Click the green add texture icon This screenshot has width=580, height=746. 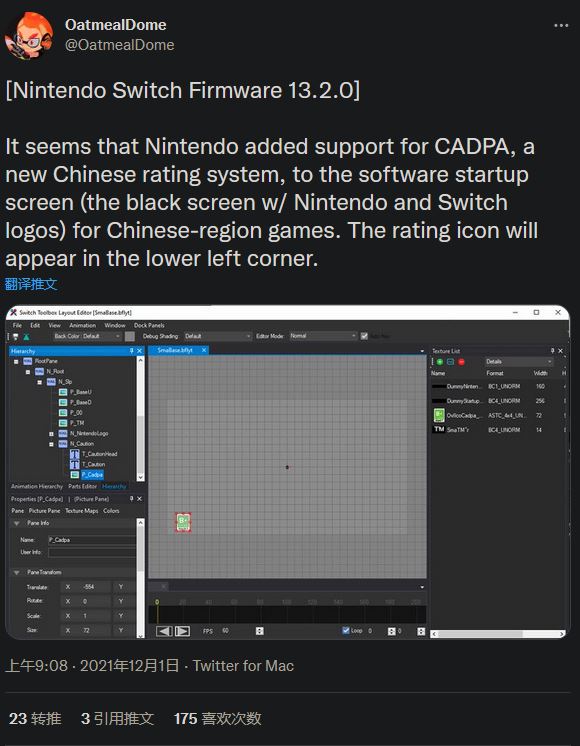pos(440,362)
